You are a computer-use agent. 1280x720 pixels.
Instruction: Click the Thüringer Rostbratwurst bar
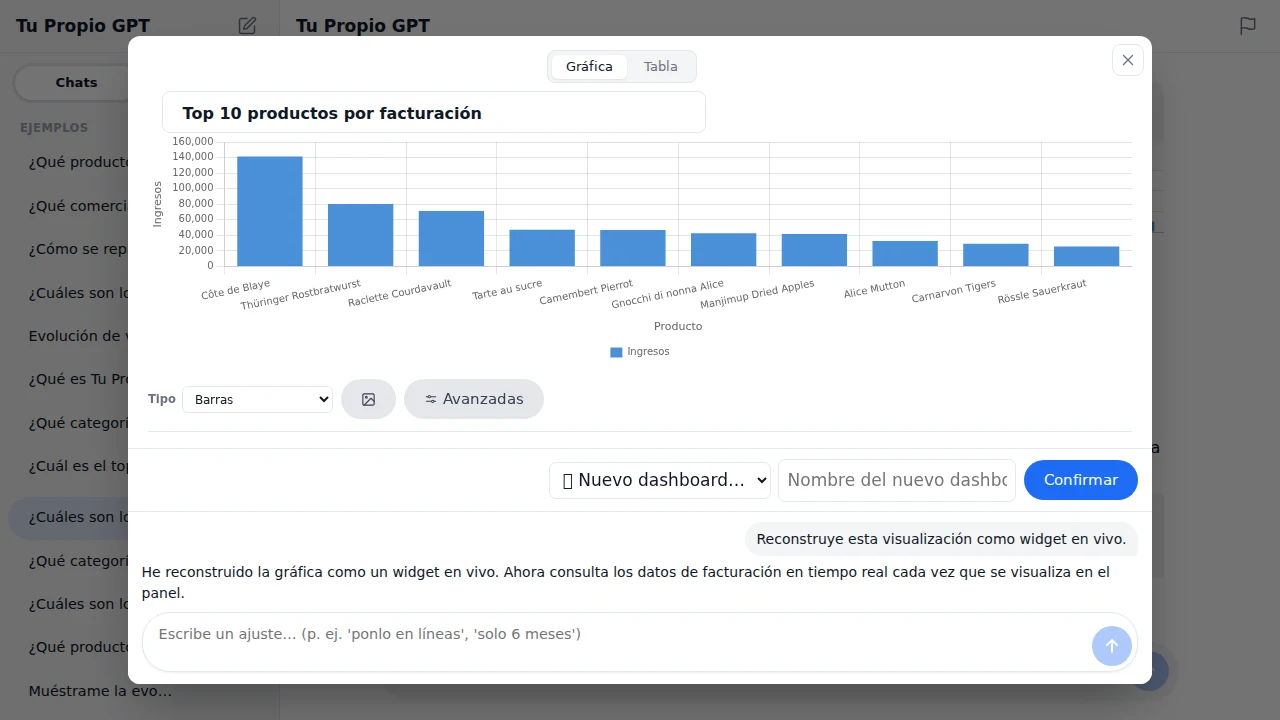pyautogui.click(x=360, y=235)
